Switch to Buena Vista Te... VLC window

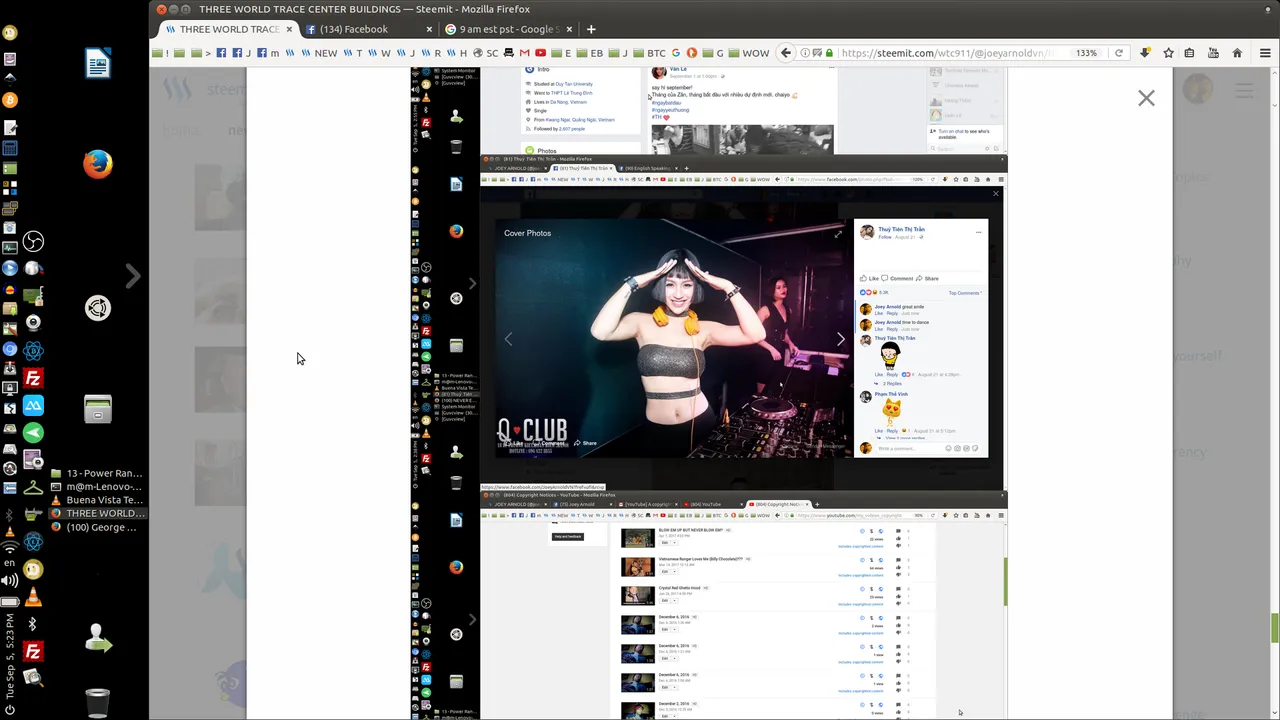[x=97, y=500]
